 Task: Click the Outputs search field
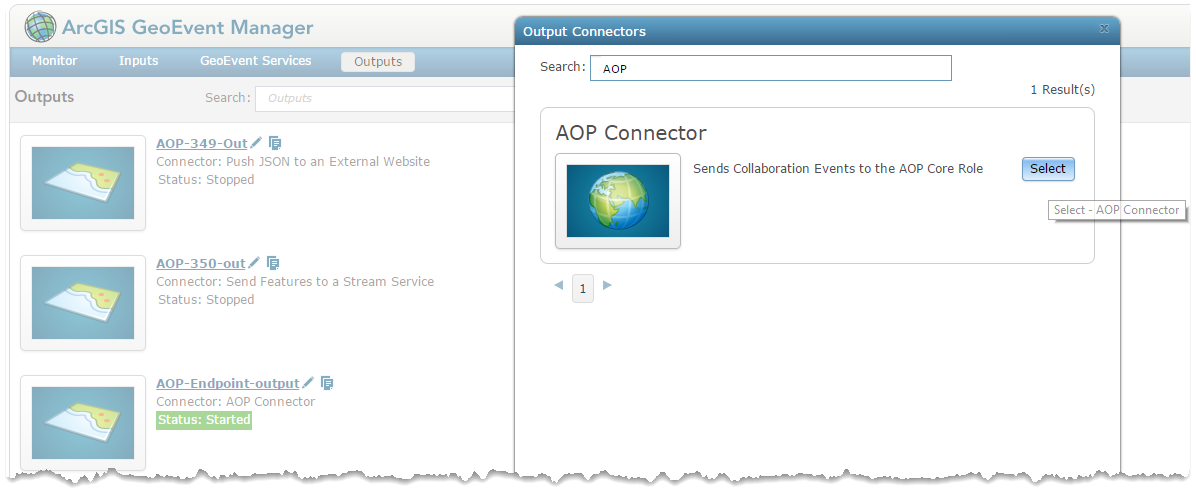point(385,98)
